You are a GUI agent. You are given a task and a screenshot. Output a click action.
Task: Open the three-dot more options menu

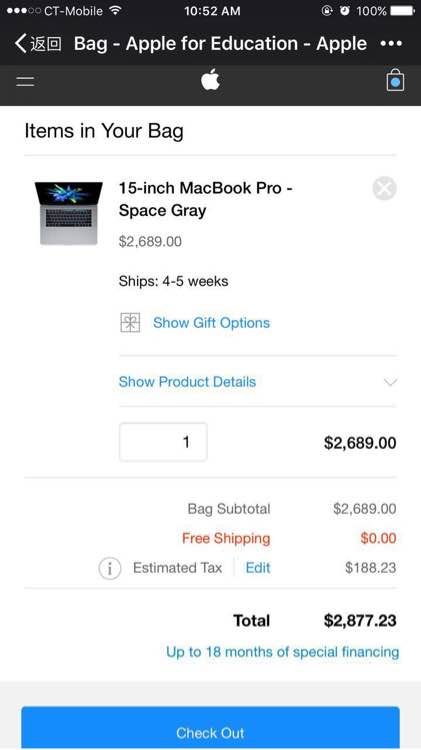coord(391,44)
